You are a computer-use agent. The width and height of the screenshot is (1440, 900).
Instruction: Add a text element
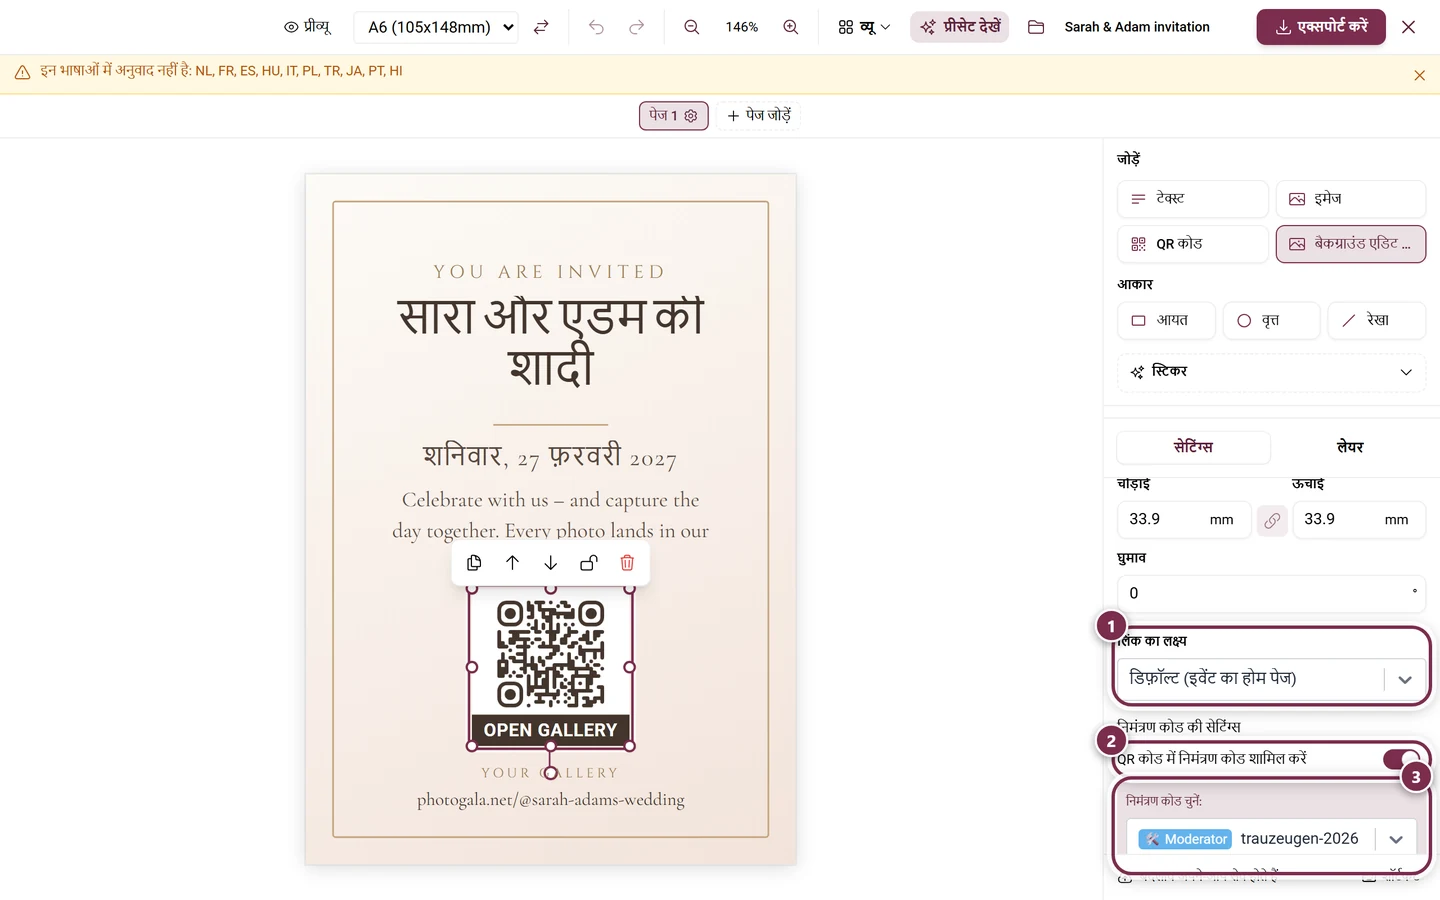tap(1192, 199)
